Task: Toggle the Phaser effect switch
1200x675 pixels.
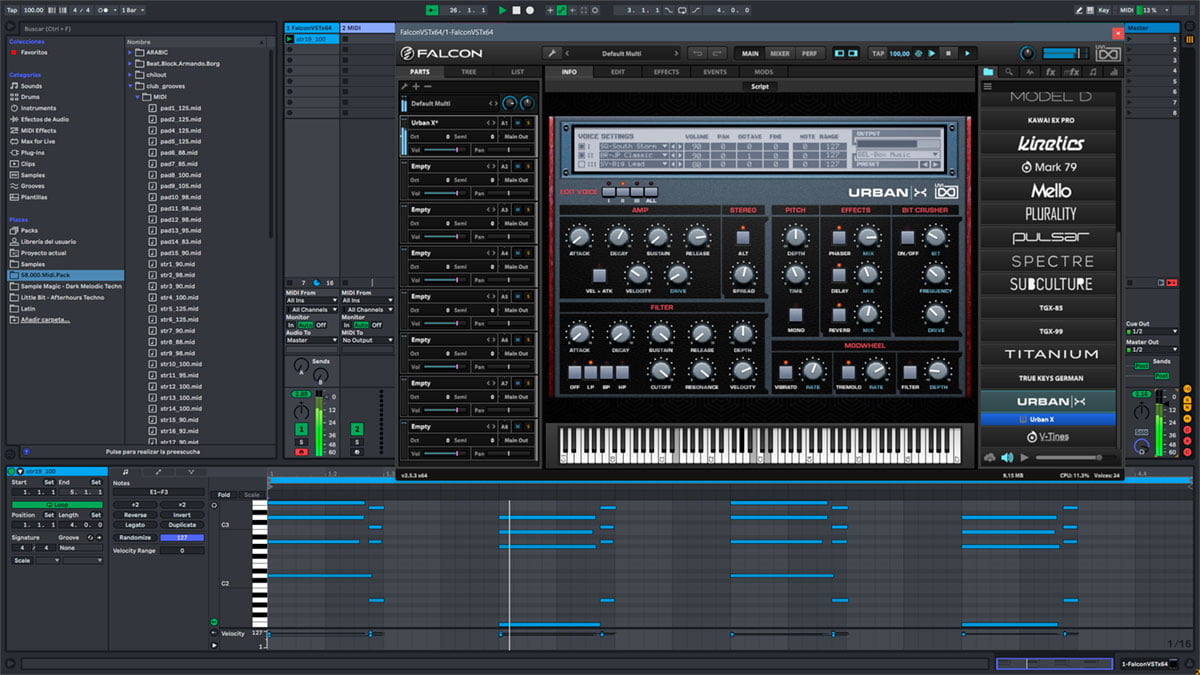Action: pyautogui.click(x=840, y=238)
